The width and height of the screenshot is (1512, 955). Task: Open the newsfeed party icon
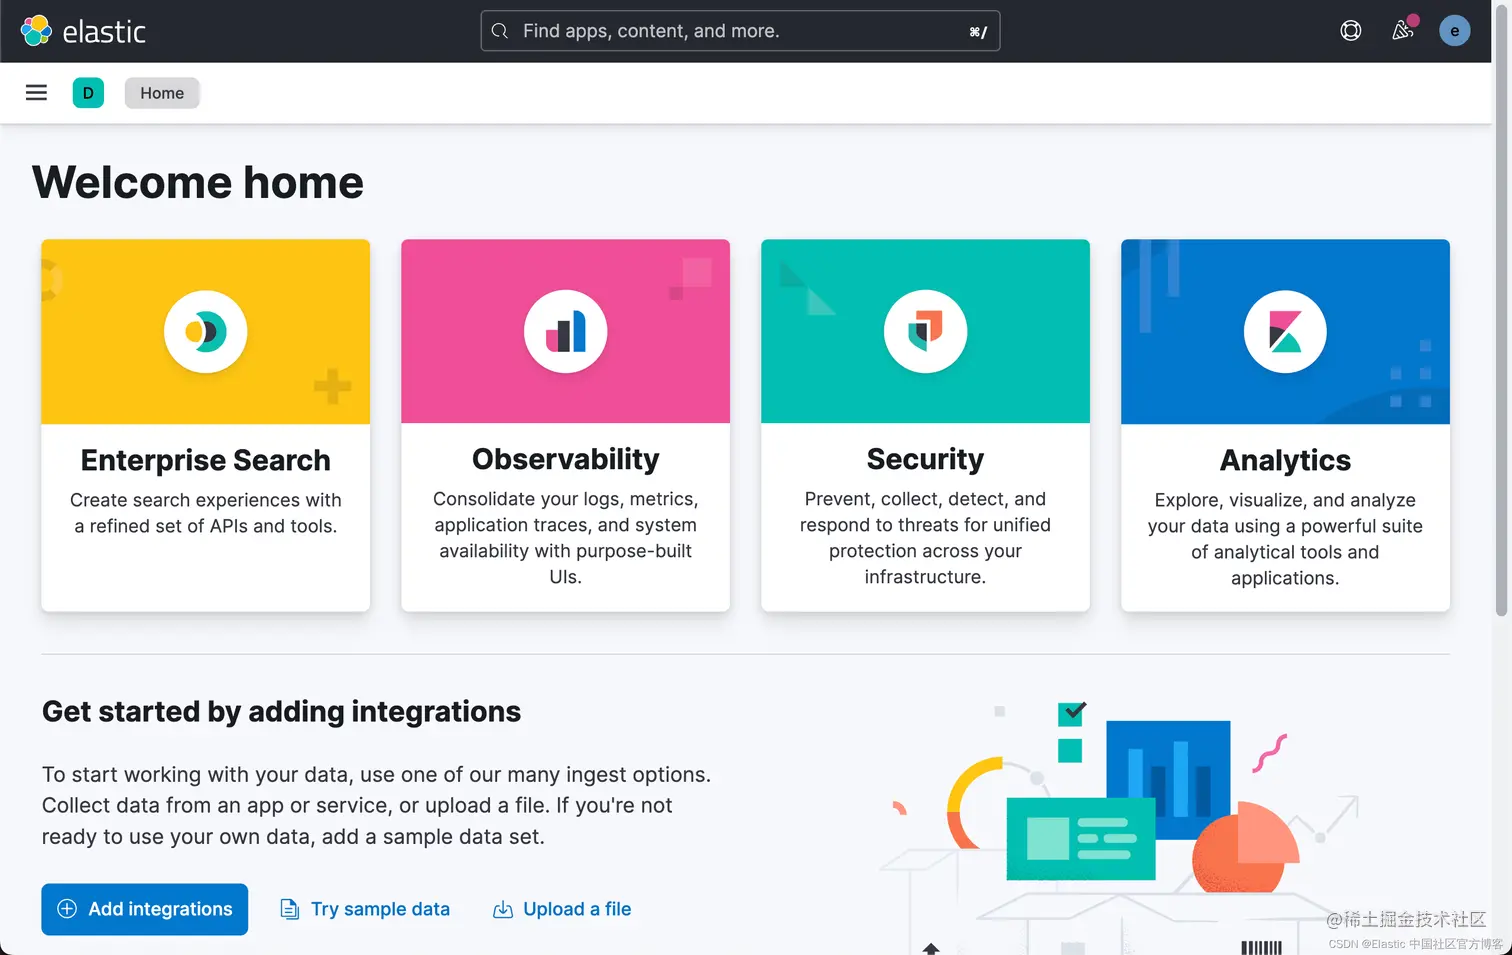click(1403, 31)
